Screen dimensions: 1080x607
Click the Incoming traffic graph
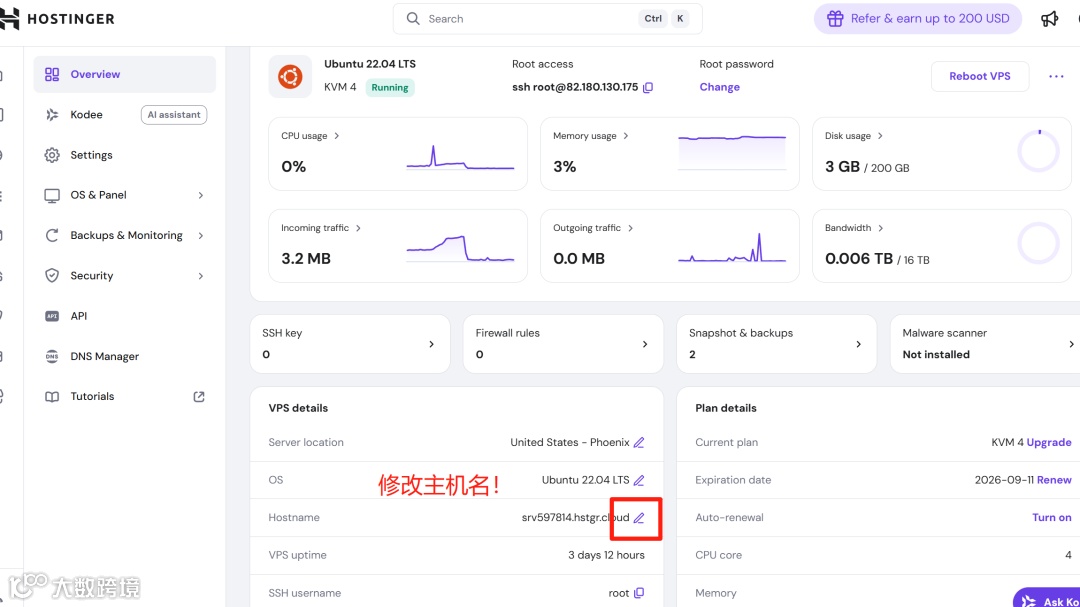(460, 249)
